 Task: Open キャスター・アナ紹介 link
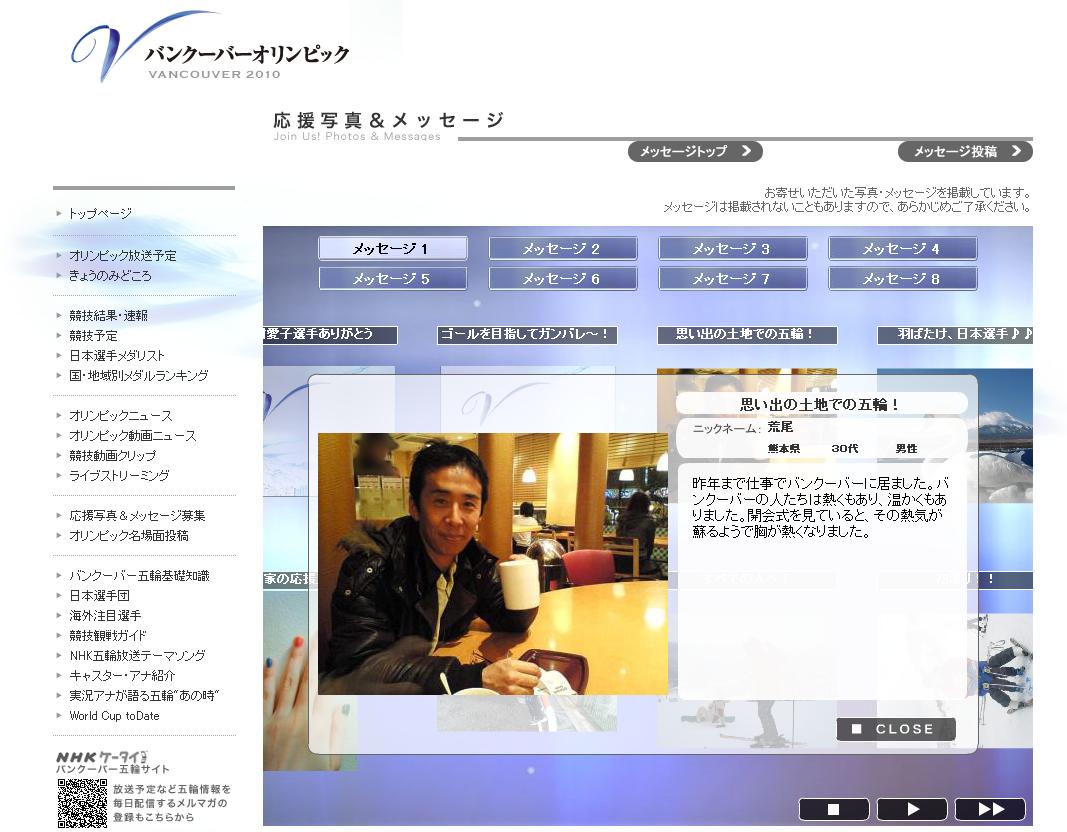122,676
